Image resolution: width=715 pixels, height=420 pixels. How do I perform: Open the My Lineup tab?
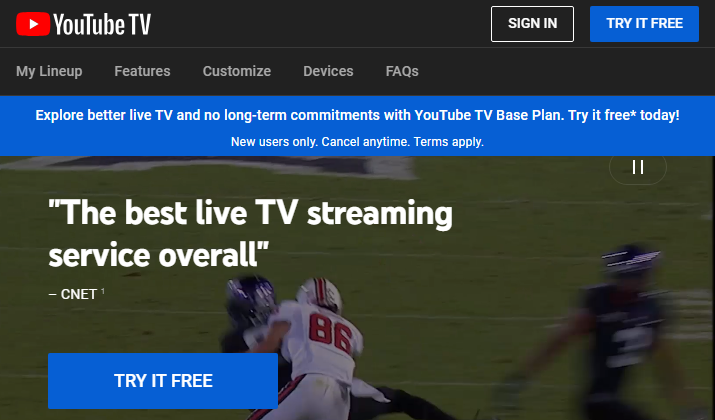pos(49,71)
